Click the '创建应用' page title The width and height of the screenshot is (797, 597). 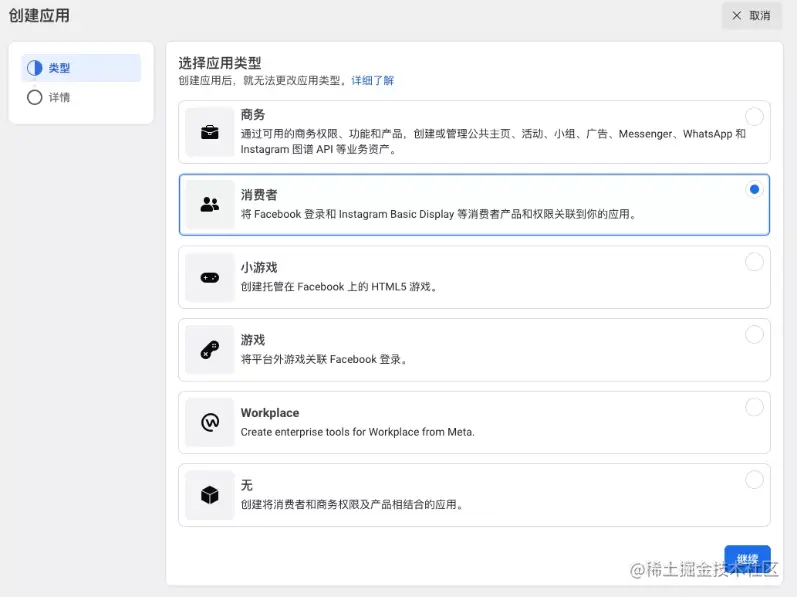(x=39, y=15)
